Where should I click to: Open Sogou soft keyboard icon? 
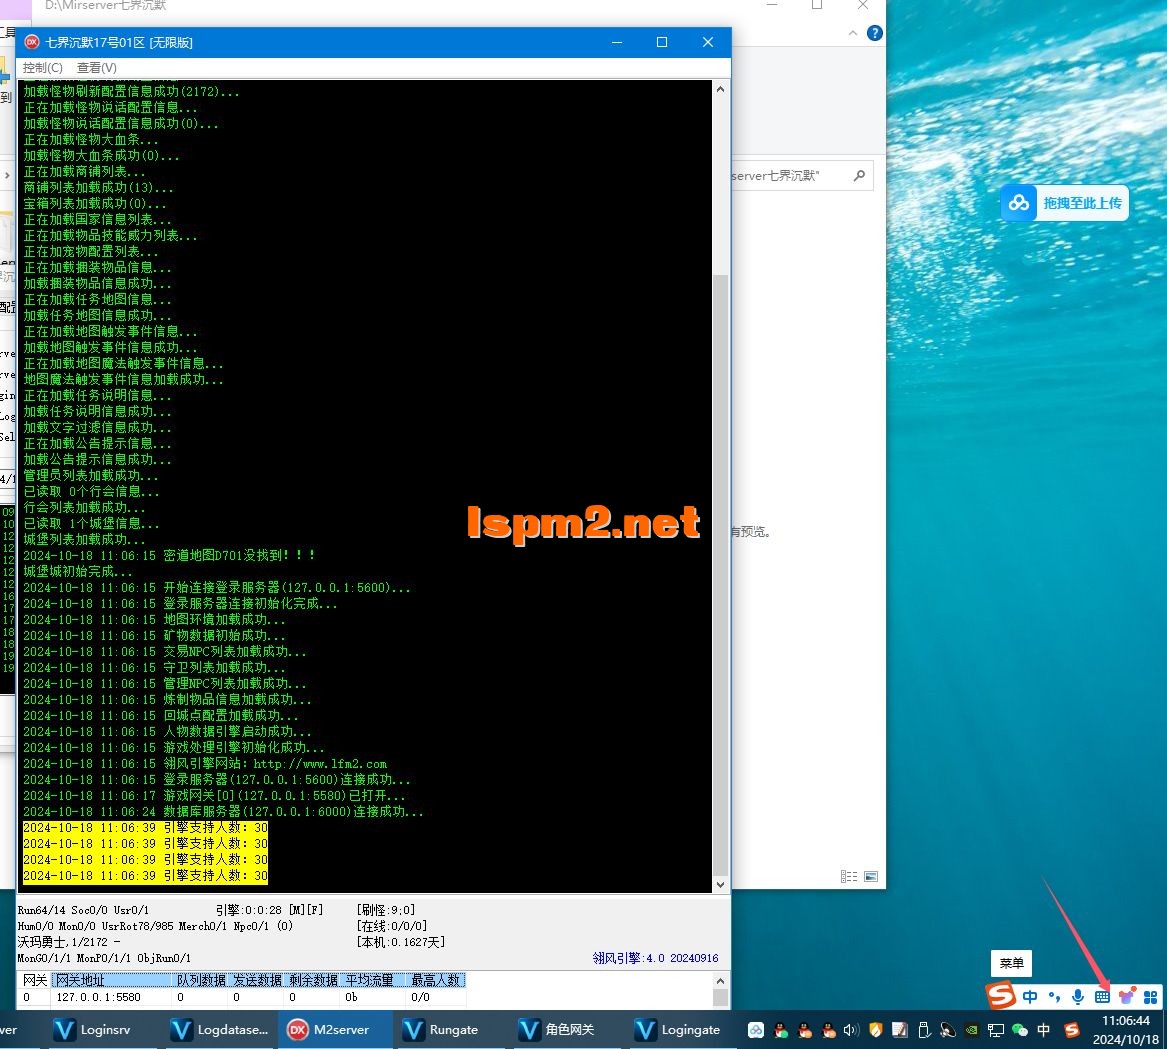click(1102, 996)
